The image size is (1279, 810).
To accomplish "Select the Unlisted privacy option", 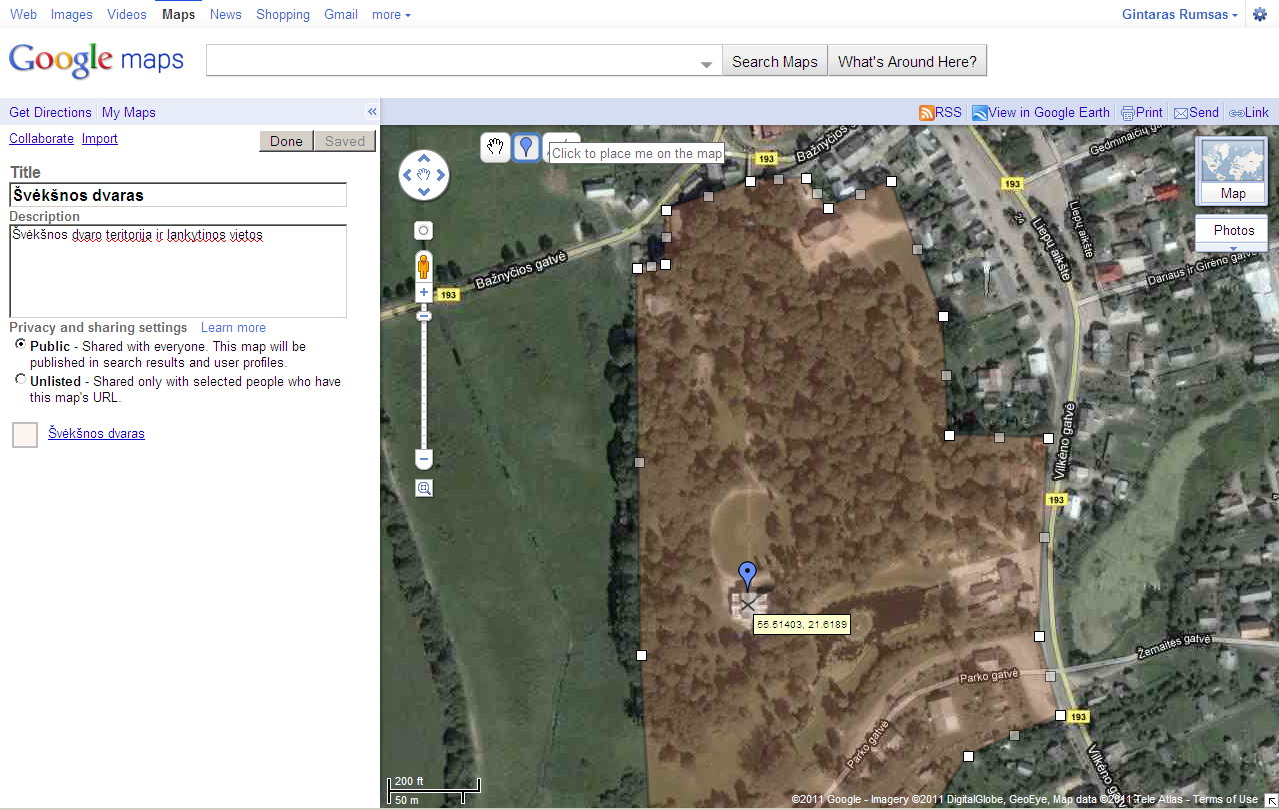I will click(x=21, y=380).
